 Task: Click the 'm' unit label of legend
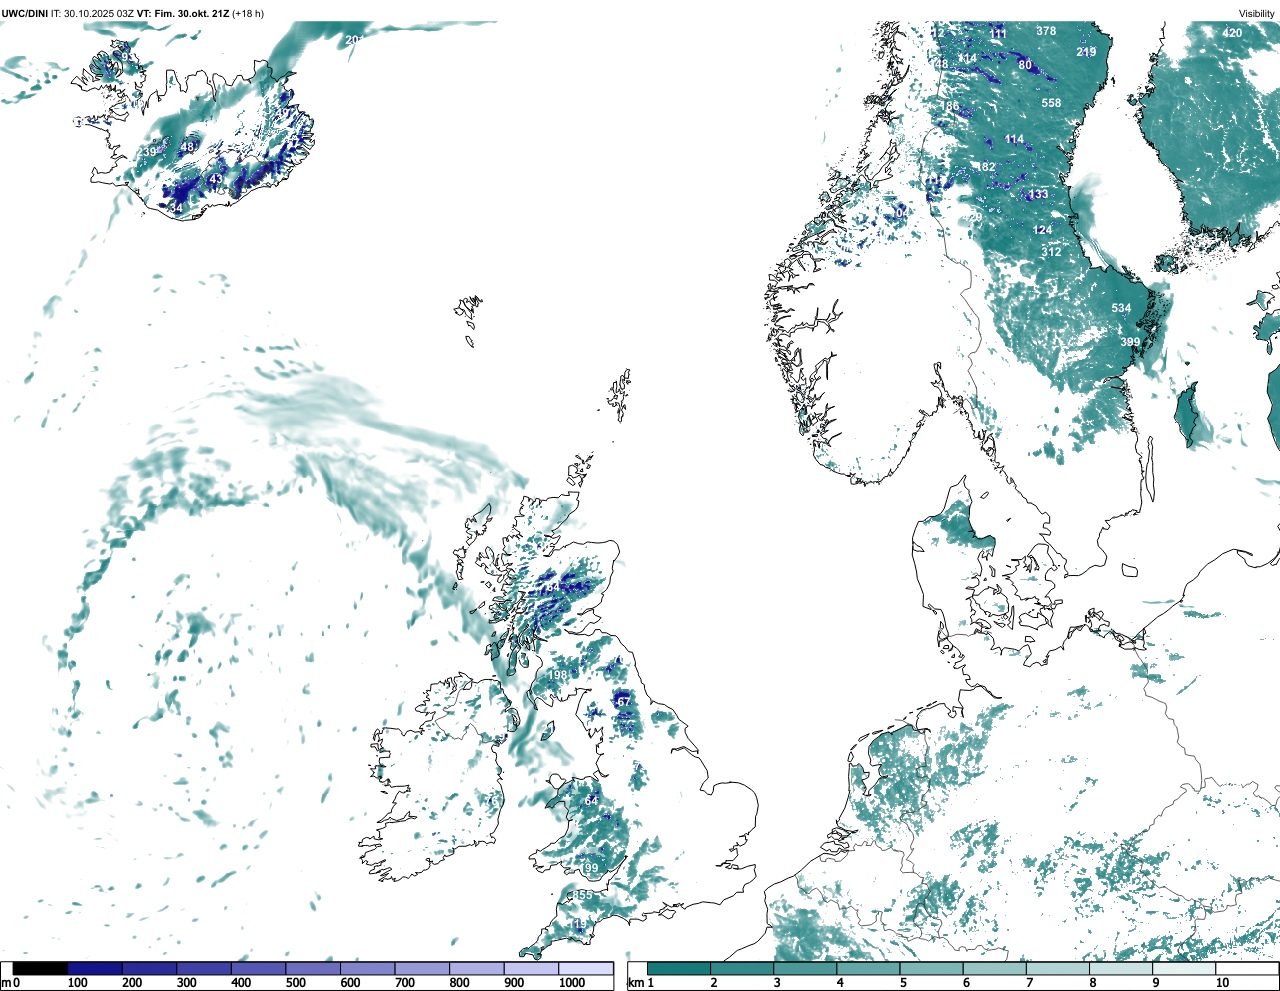coord(6,983)
